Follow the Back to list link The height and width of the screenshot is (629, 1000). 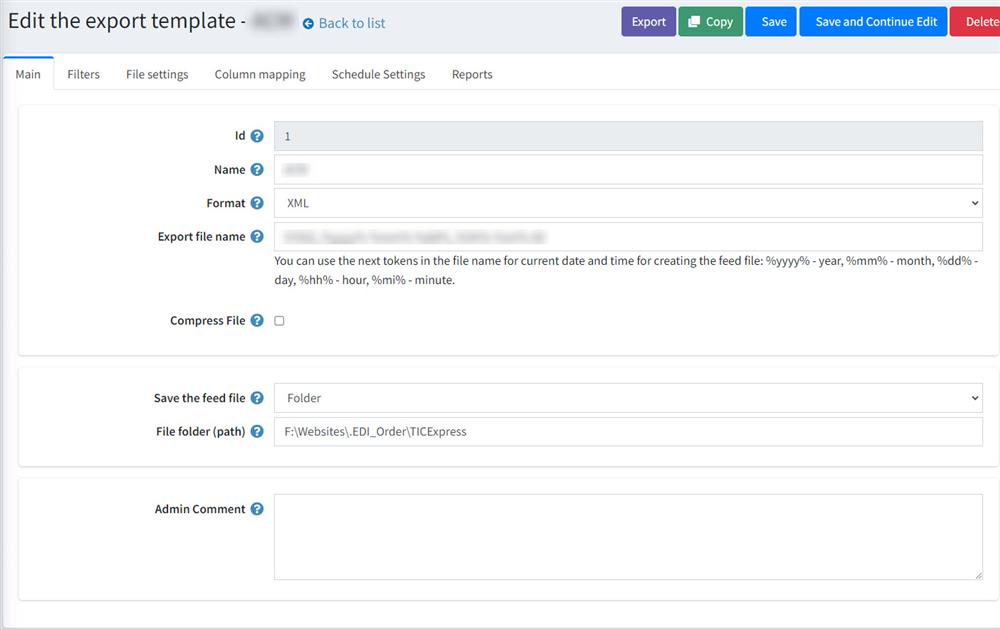[x=352, y=24]
